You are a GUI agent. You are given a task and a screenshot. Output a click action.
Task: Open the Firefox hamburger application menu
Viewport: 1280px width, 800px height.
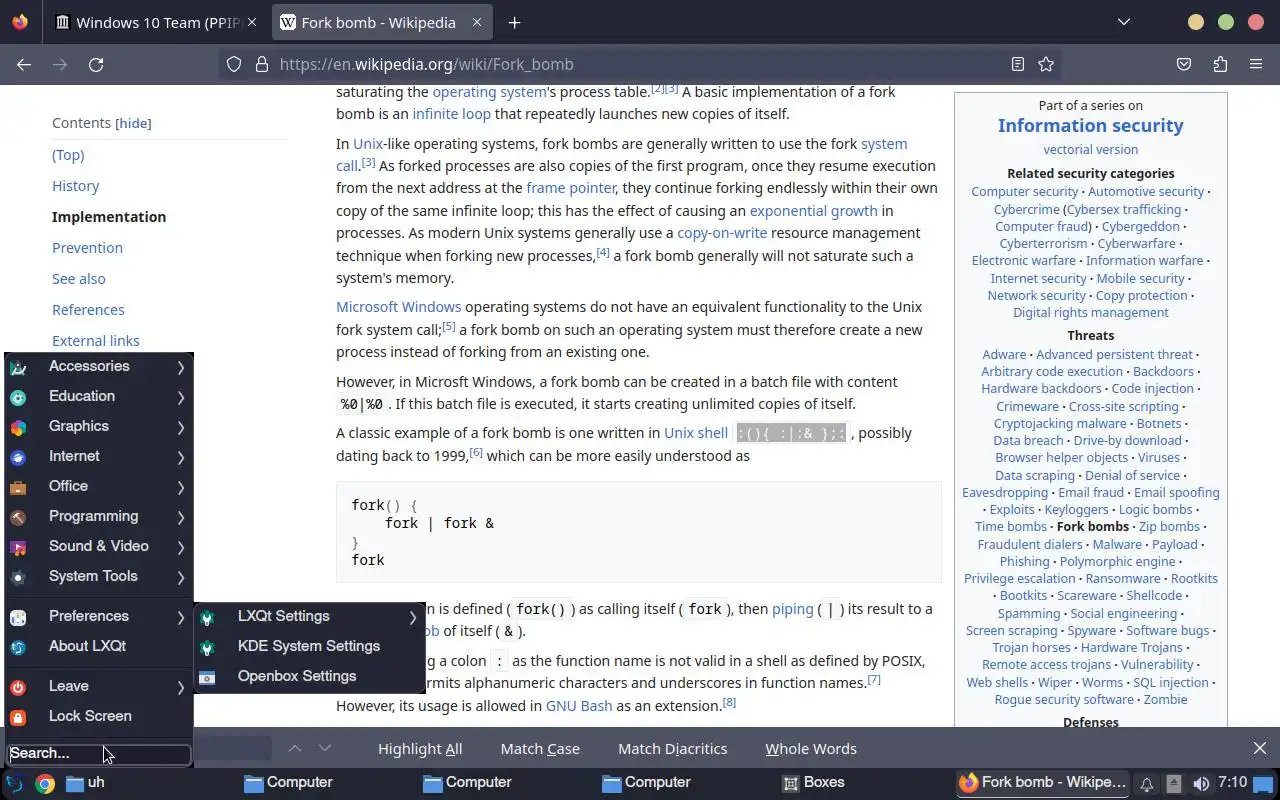click(x=1256, y=64)
